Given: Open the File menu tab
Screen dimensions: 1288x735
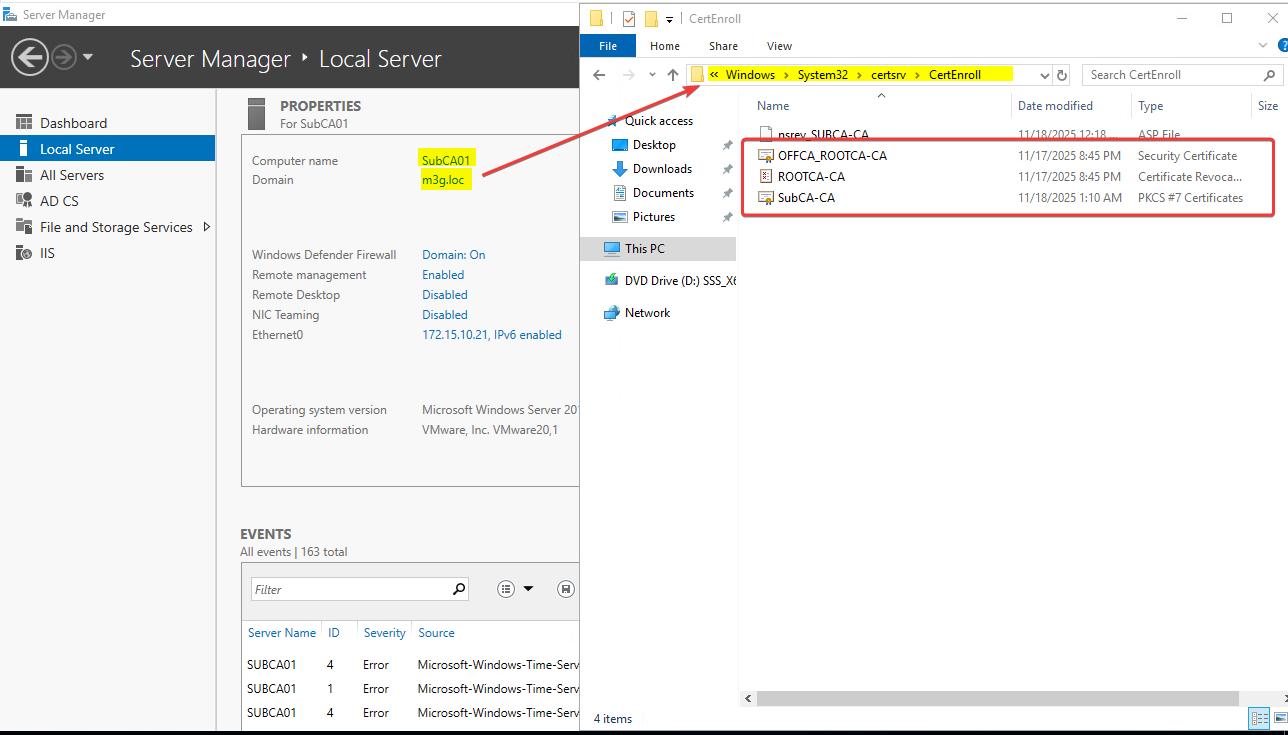Looking at the screenshot, I should pyautogui.click(x=608, y=46).
